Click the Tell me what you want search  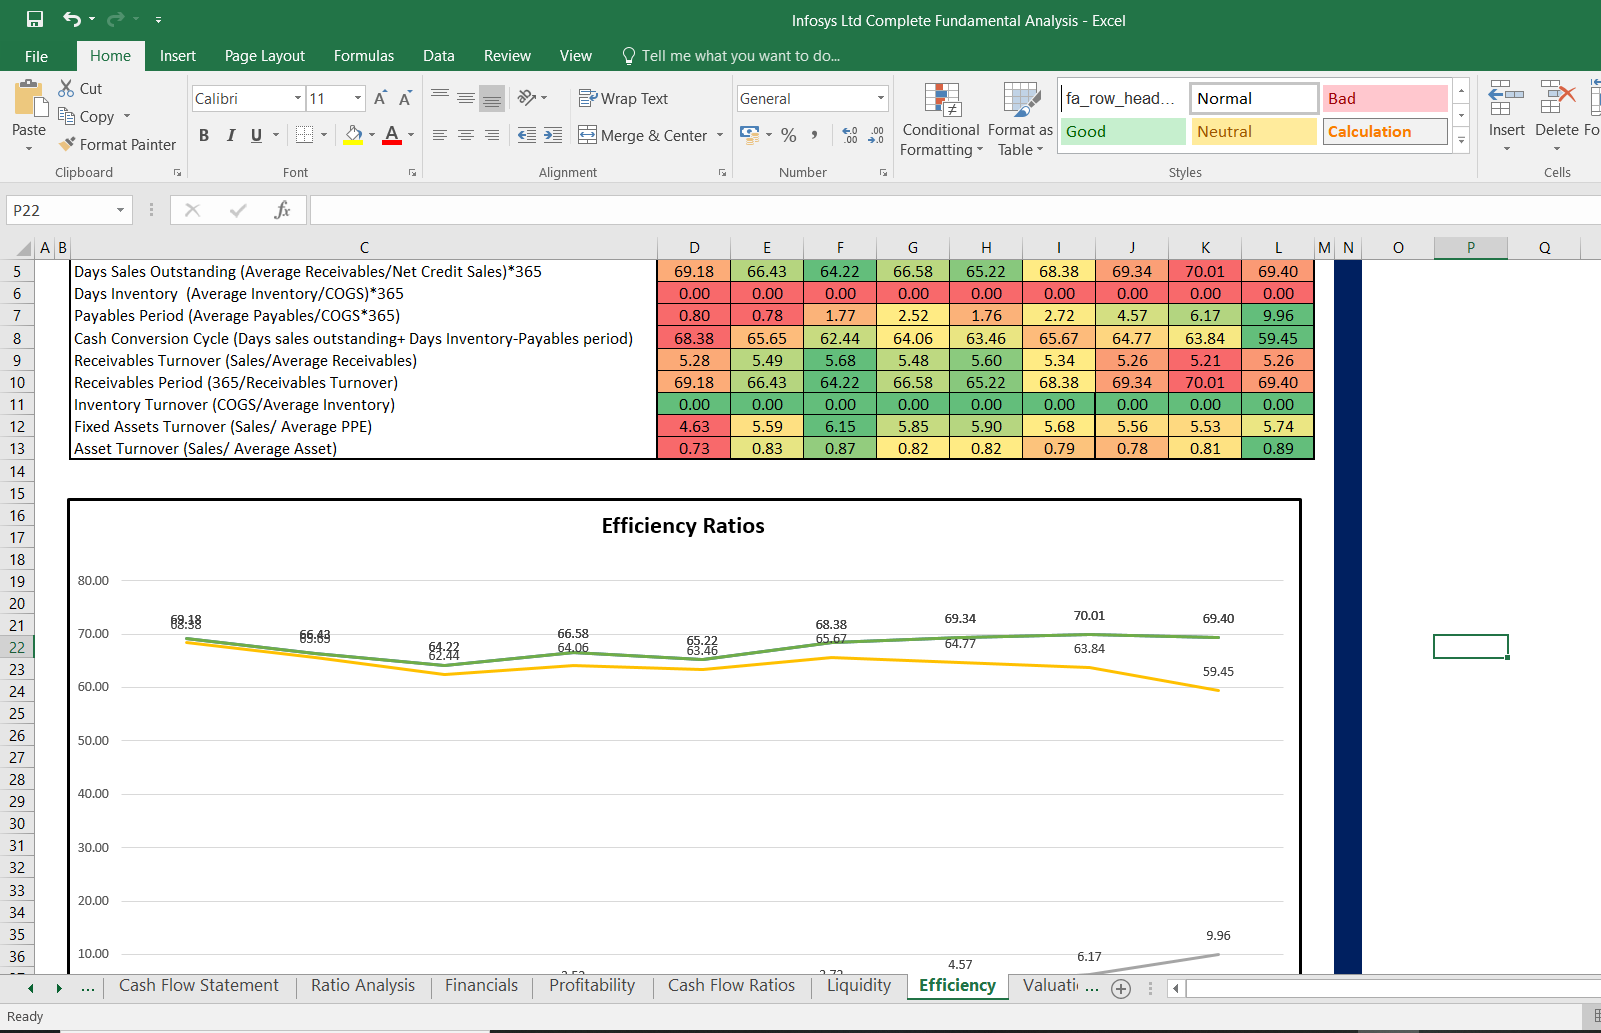click(x=731, y=56)
